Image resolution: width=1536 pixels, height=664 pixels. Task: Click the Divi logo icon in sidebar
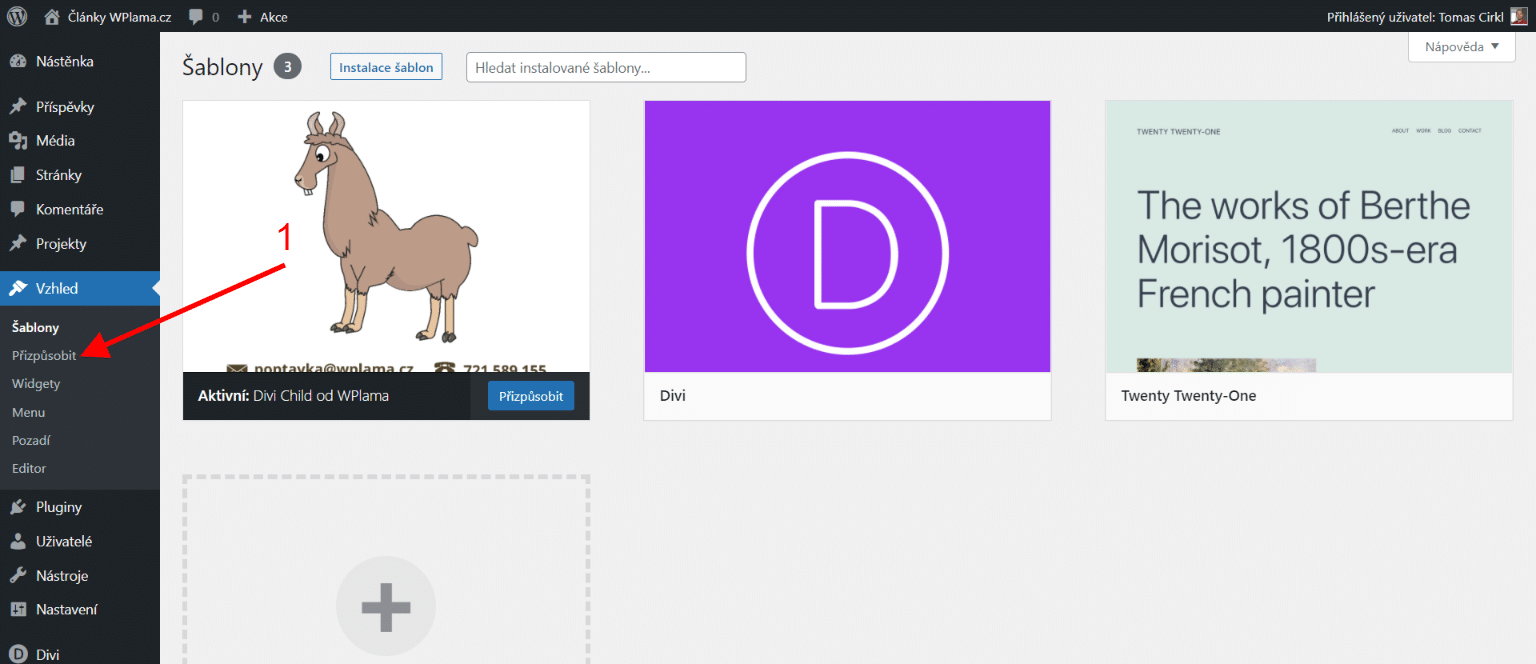pos(18,655)
